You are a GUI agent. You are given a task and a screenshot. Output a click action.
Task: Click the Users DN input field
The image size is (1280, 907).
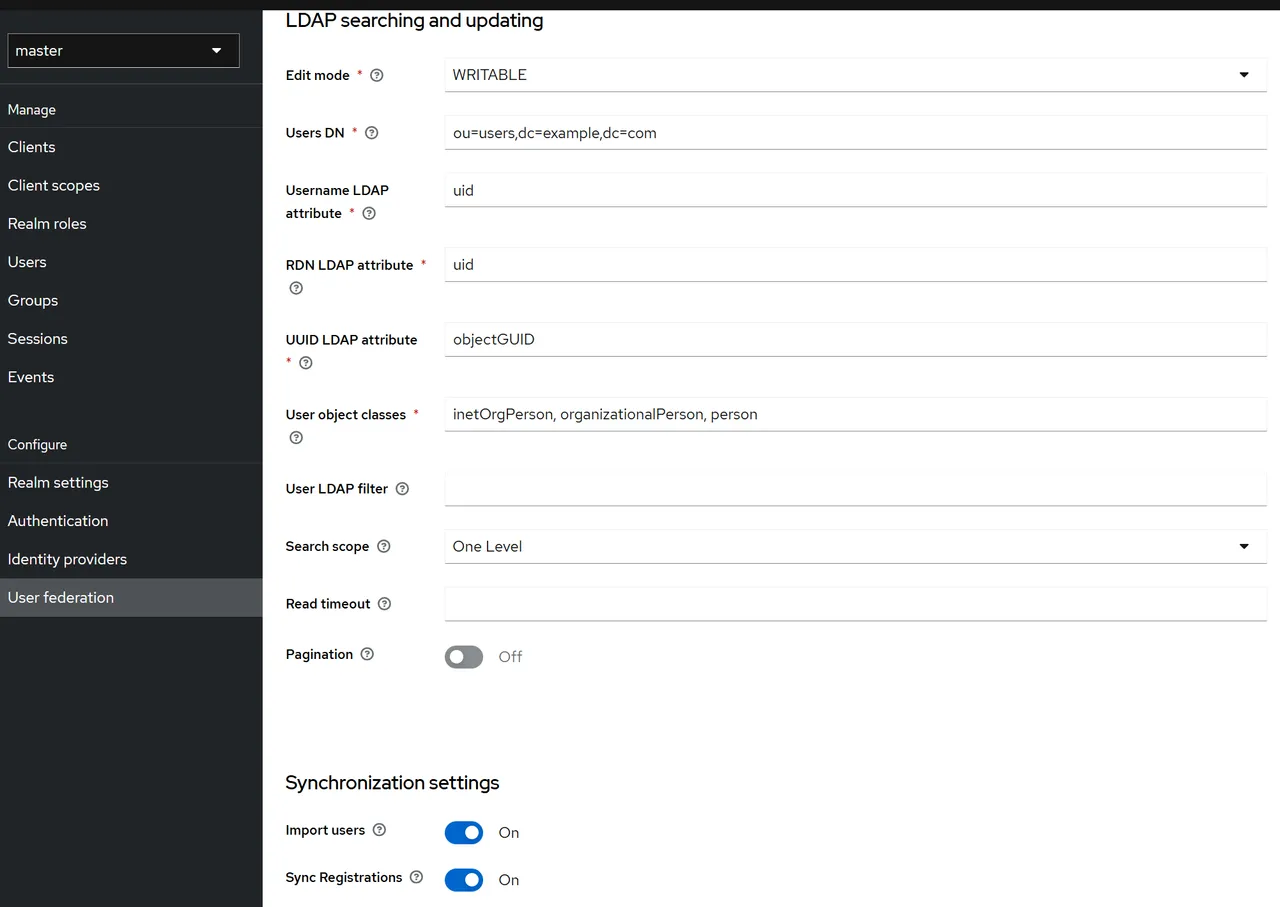(x=856, y=133)
